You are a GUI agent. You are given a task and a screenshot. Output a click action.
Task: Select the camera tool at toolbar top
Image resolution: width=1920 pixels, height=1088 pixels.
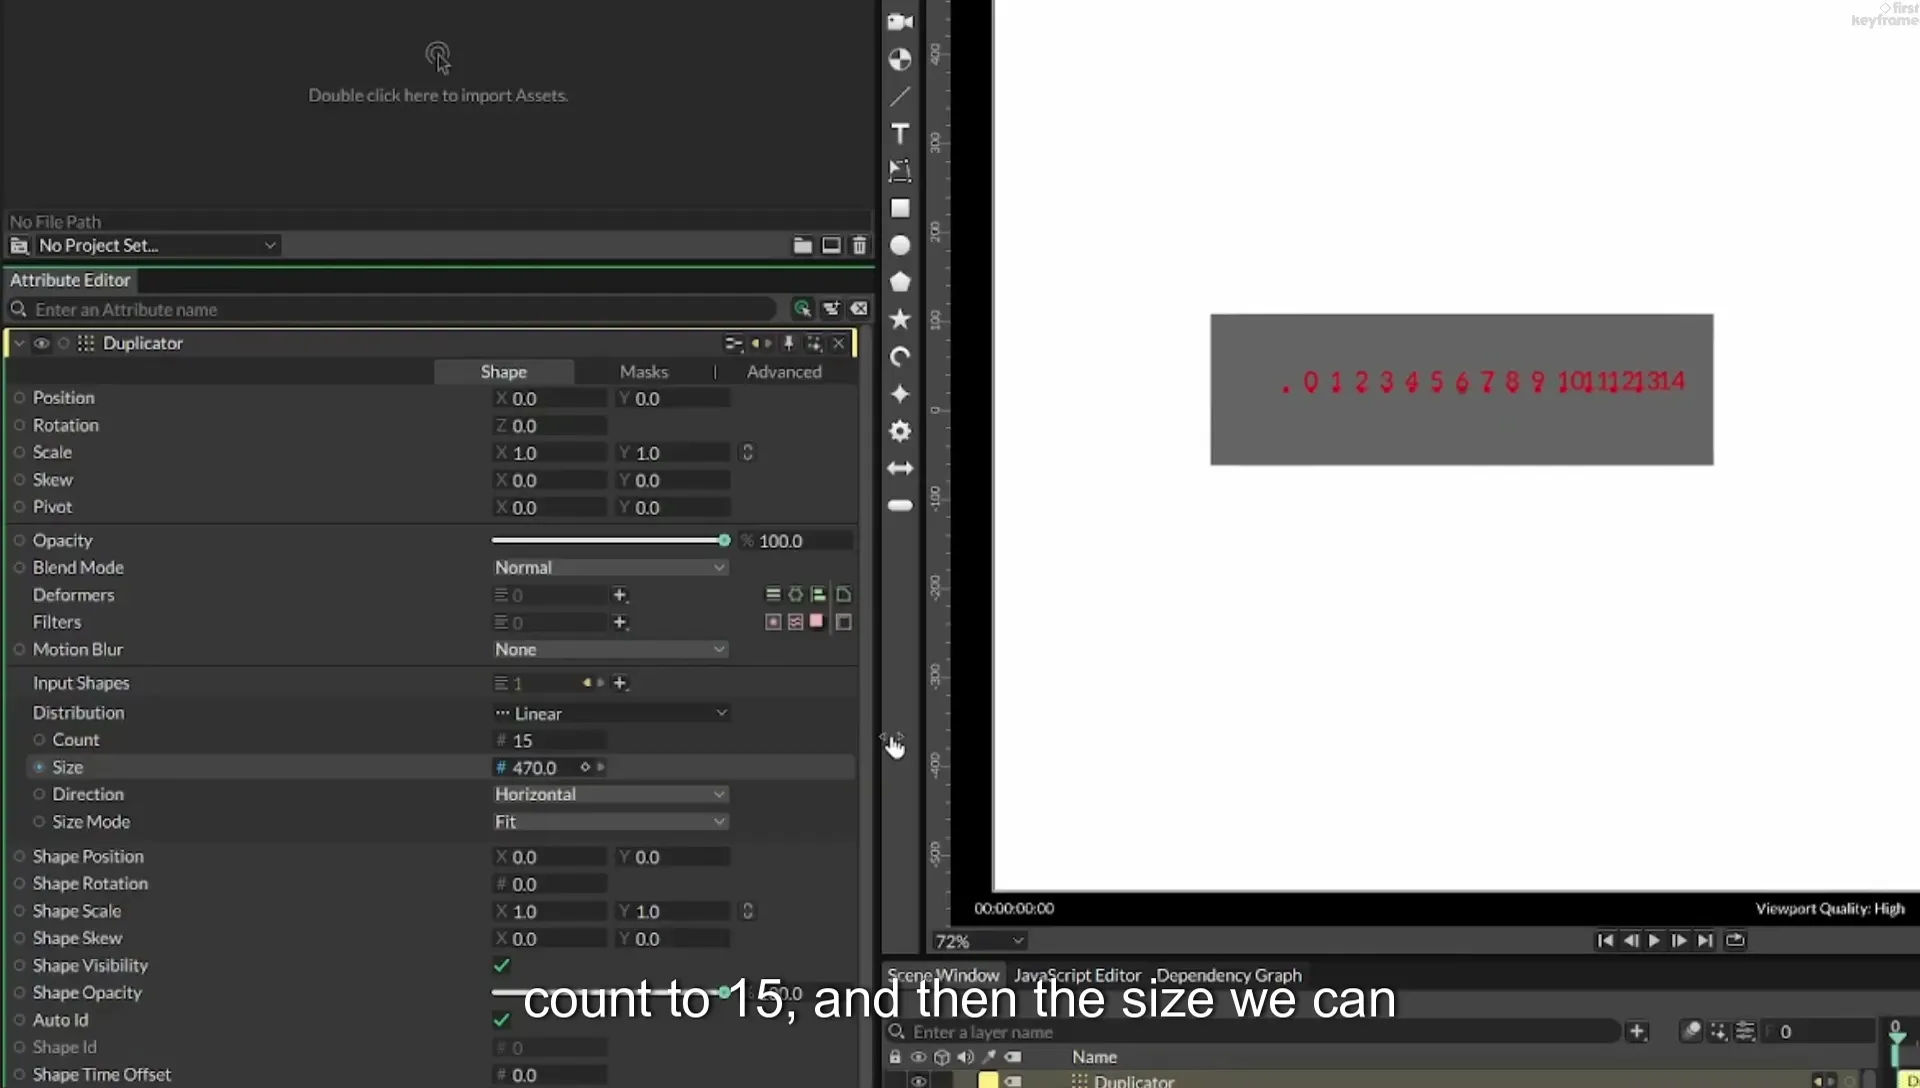pos(900,21)
